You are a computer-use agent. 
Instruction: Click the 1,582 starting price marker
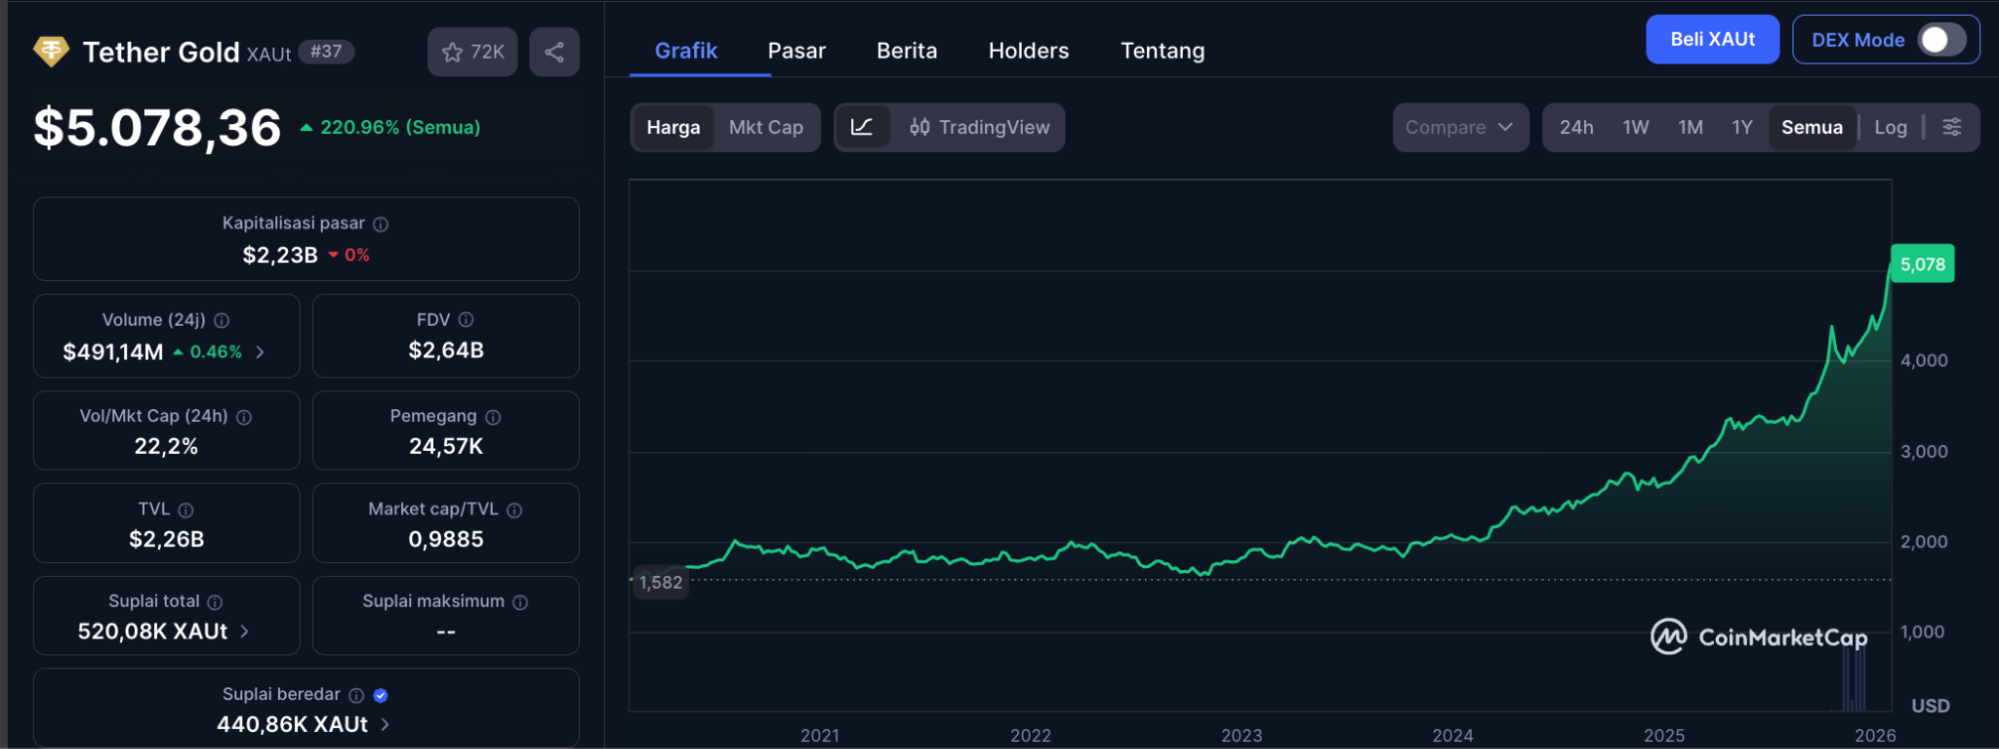click(660, 582)
